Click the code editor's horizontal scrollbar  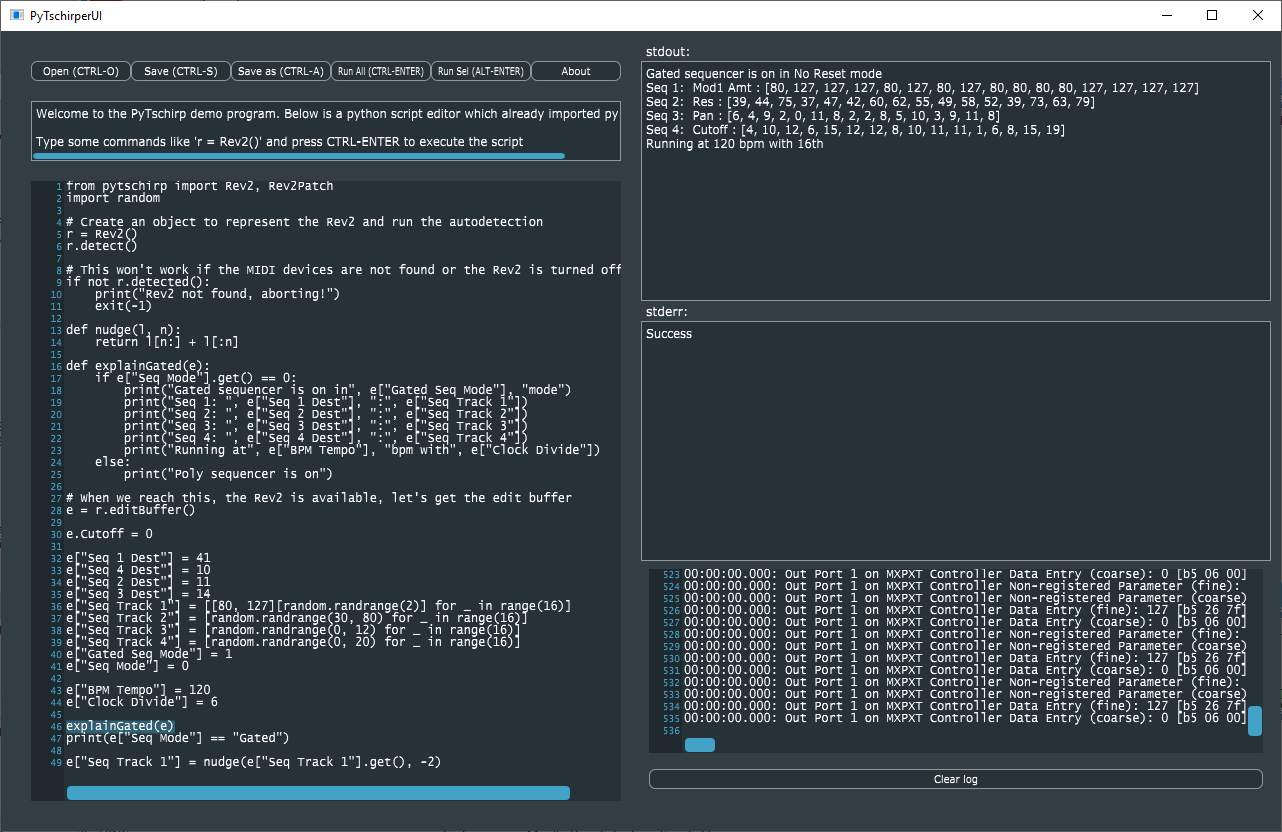[x=318, y=793]
